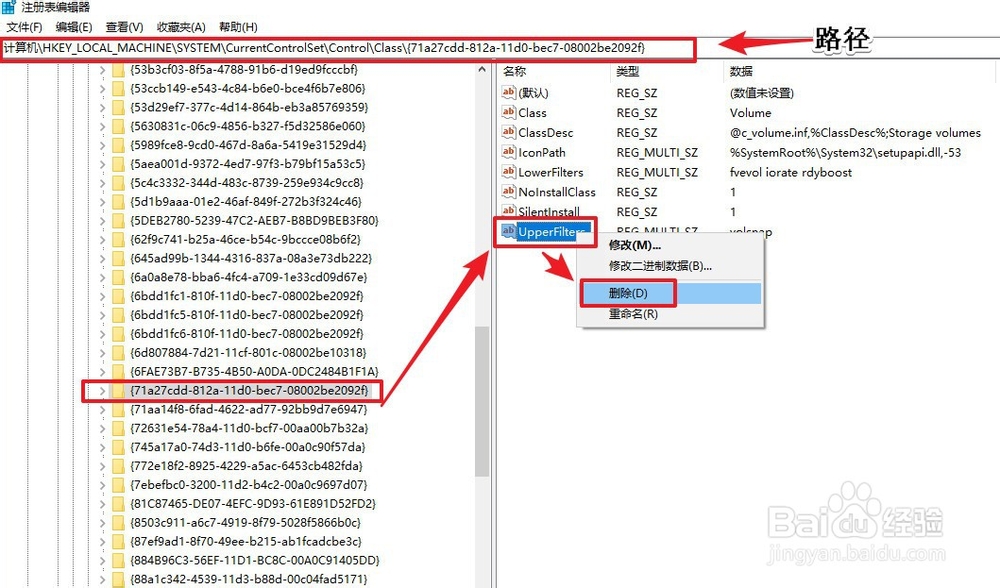Expand the {53d29ef7-377c-4d14-864b-eb3a85769359} key

[x=103, y=108]
